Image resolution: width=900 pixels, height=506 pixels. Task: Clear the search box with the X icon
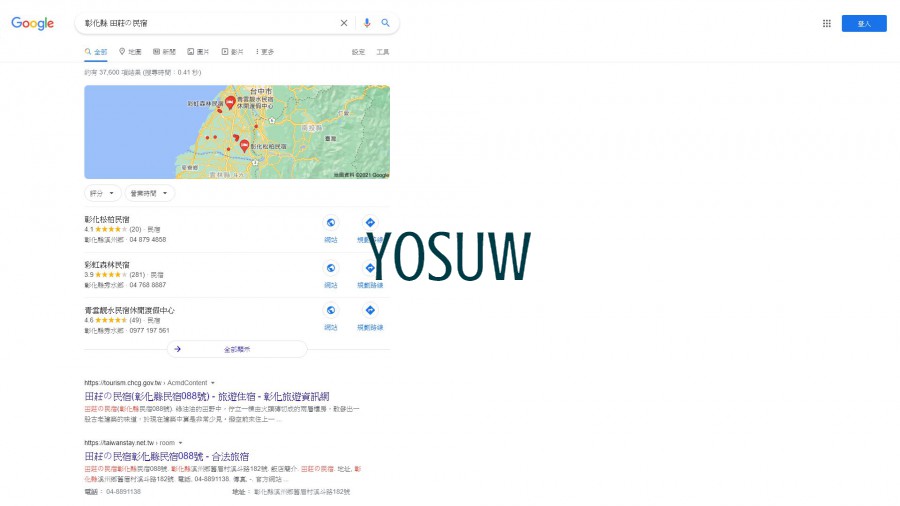[x=344, y=23]
